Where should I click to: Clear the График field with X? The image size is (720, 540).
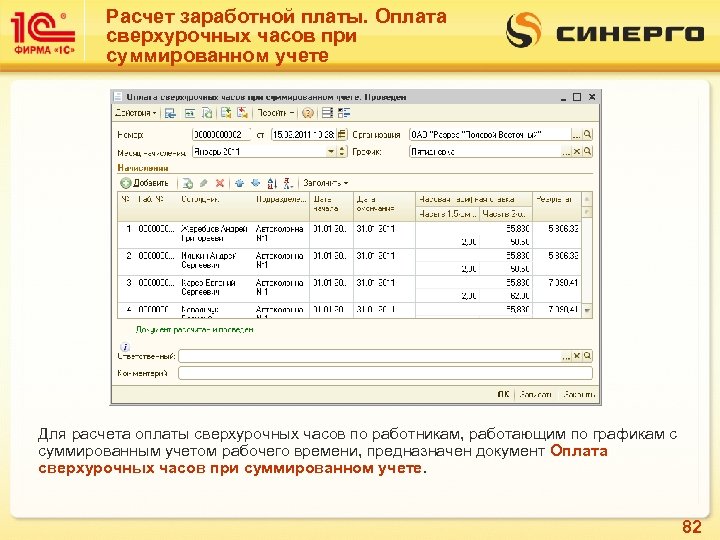pyautogui.click(x=577, y=152)
